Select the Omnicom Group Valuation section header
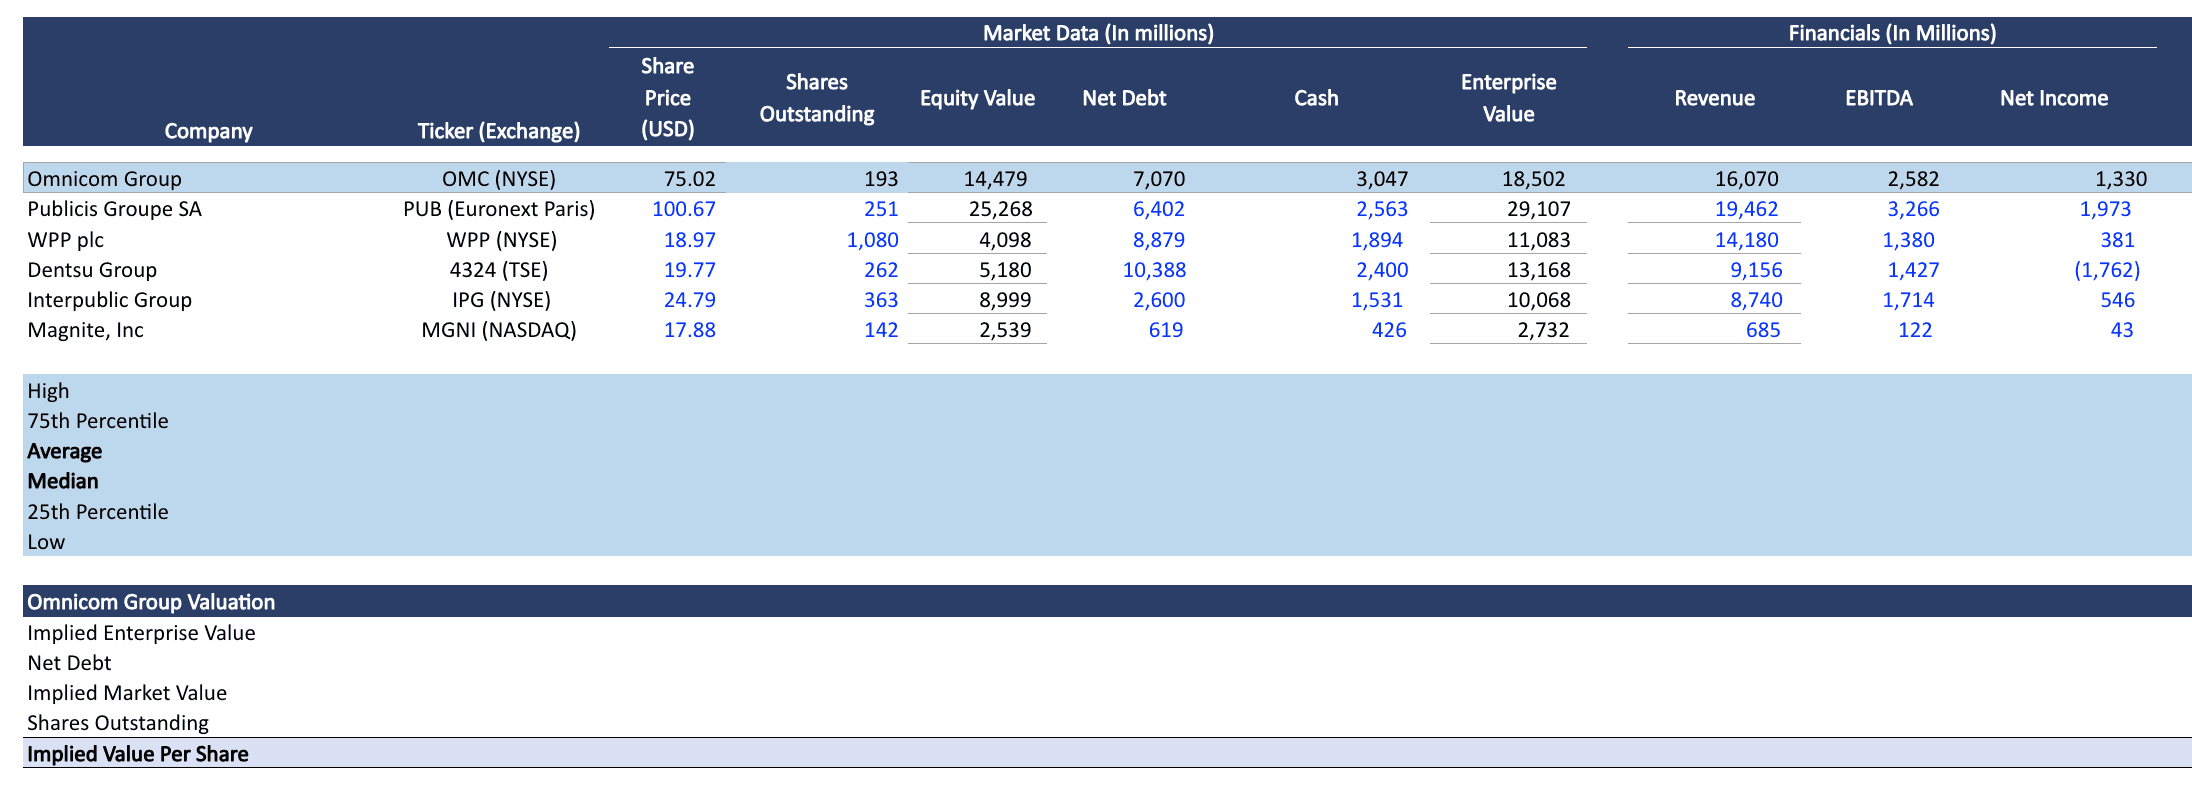2192x800 pixels. click(151, 602)
